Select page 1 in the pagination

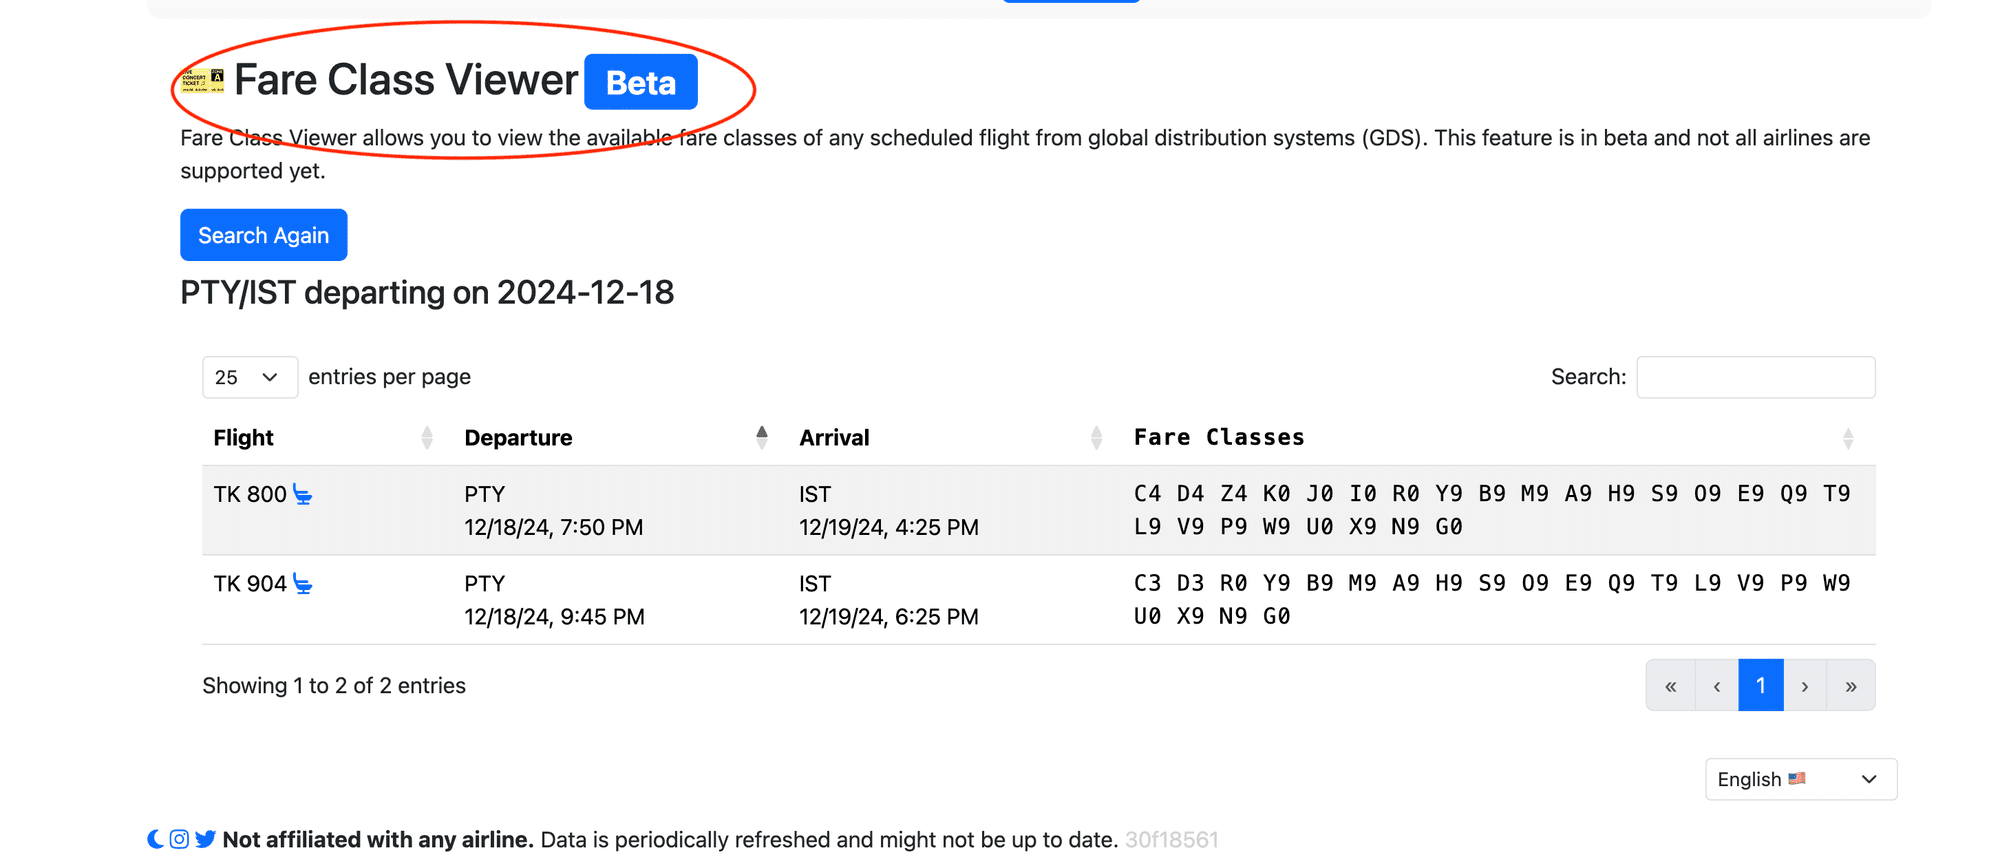click(1761, 686)
